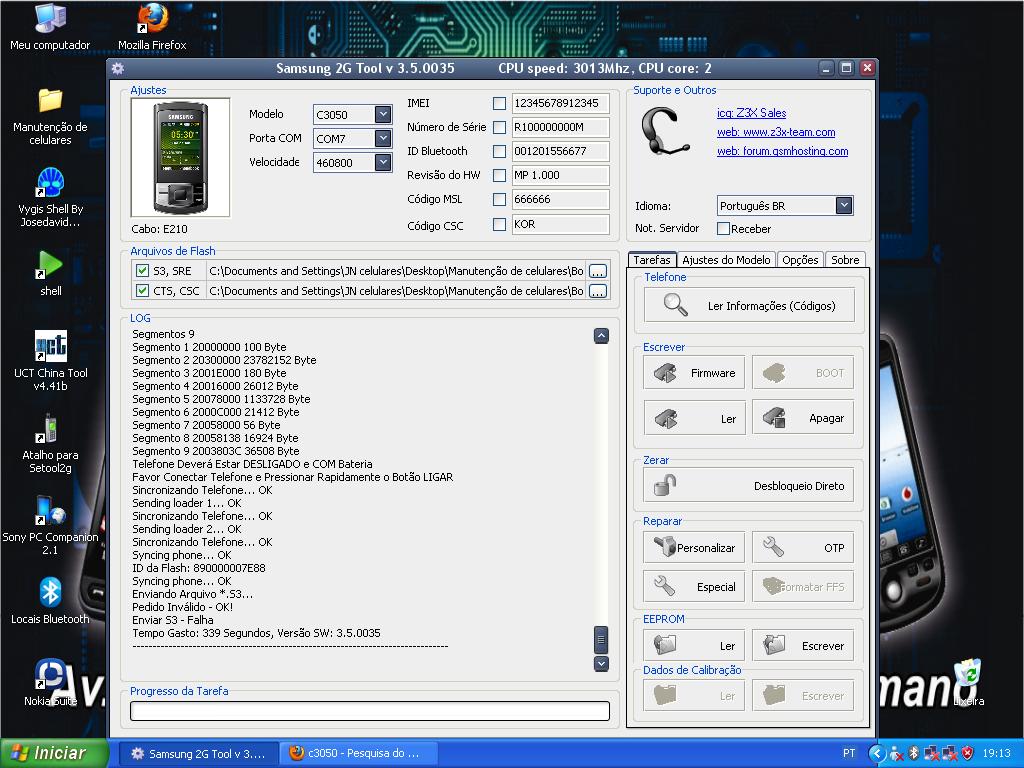
Task: Click the PT language indicator
Action: 849,753
